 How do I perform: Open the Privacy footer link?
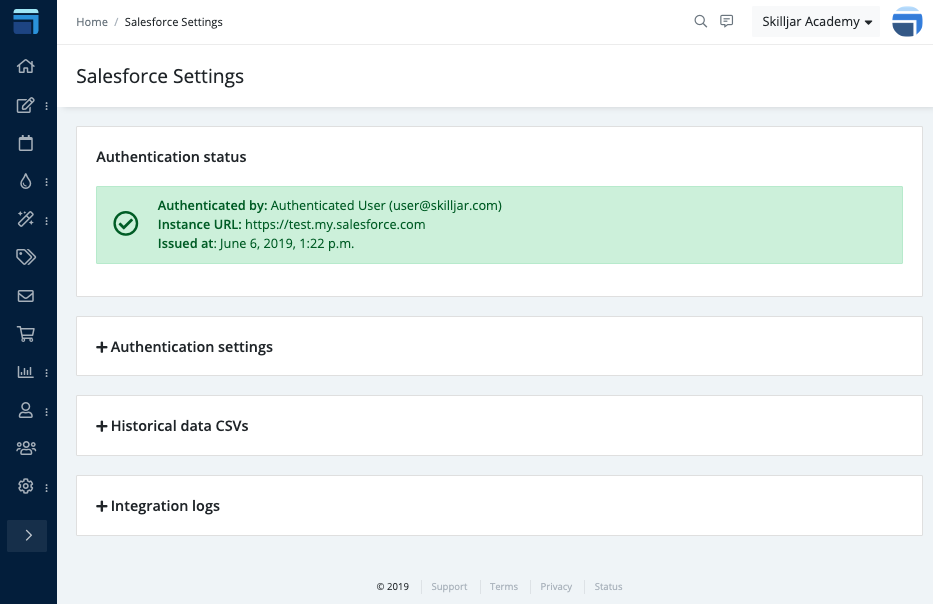pyautogui.click(x=556, y=587)
